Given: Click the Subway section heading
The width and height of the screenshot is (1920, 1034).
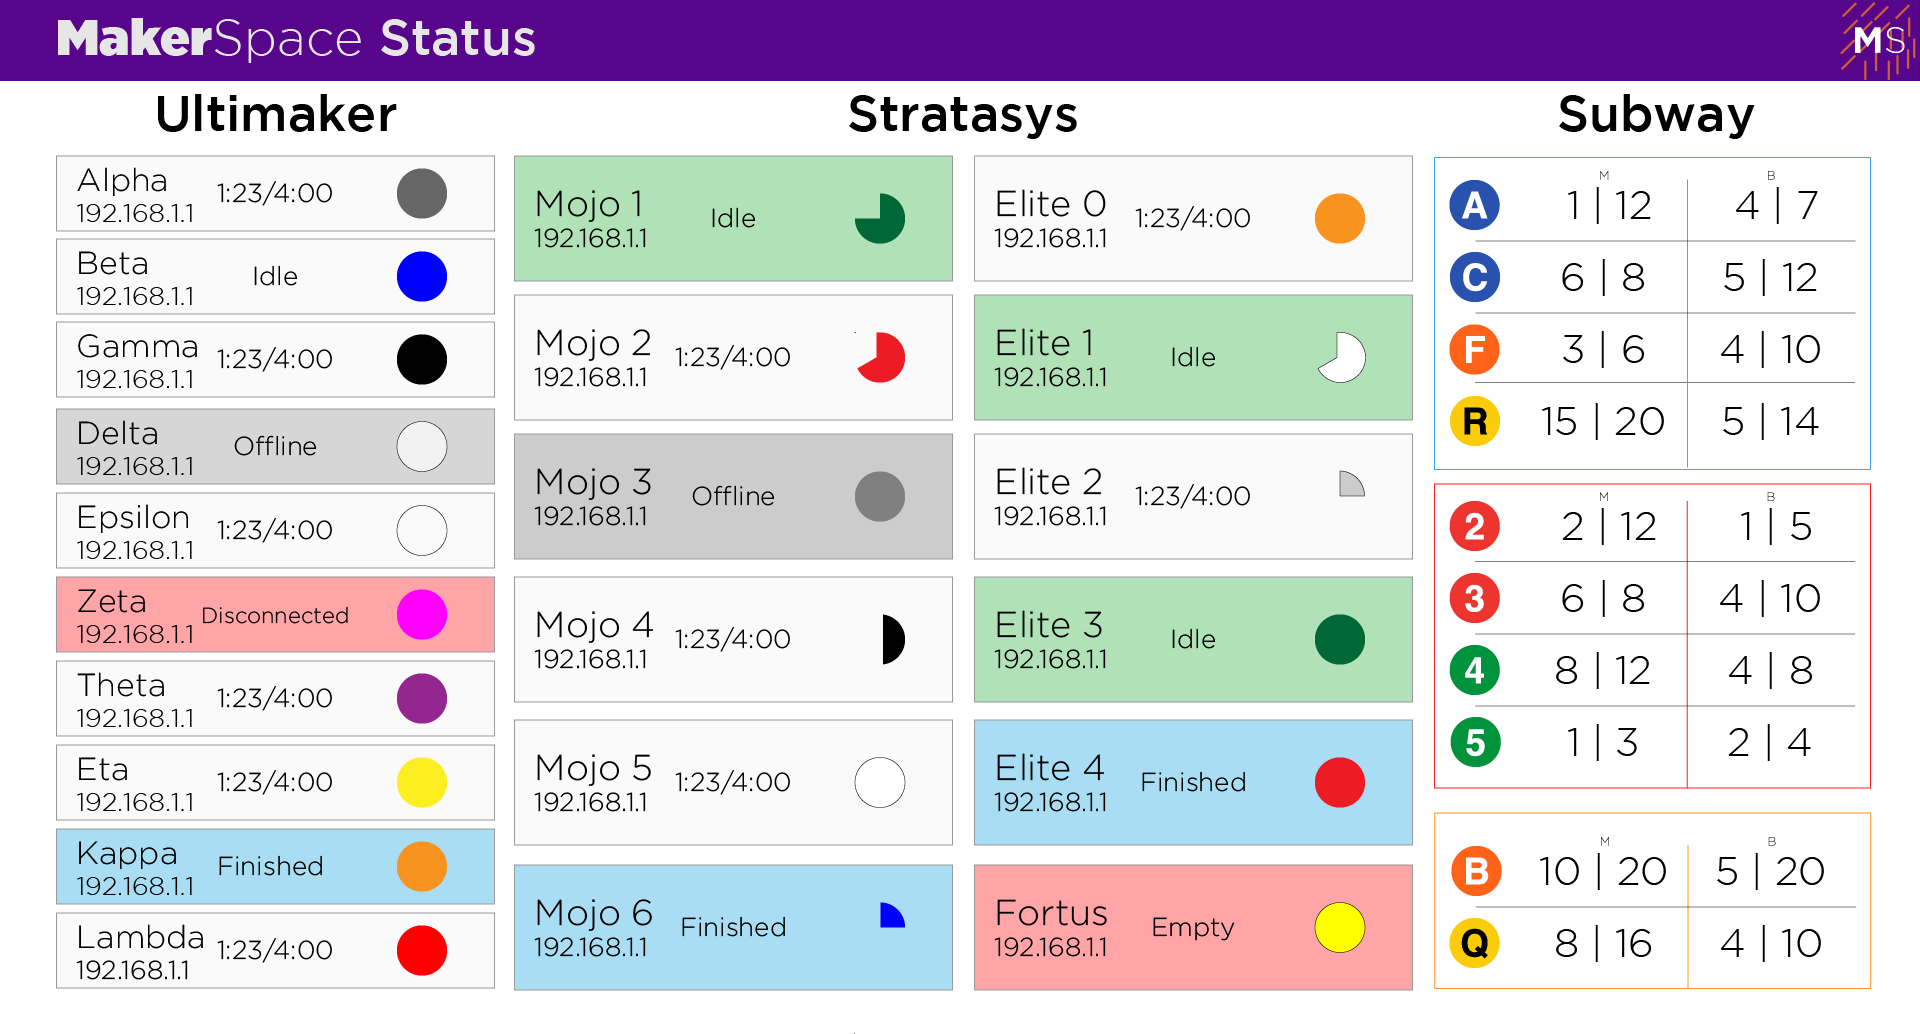Looking at the screenshot, I should [x=1656, y=114].
